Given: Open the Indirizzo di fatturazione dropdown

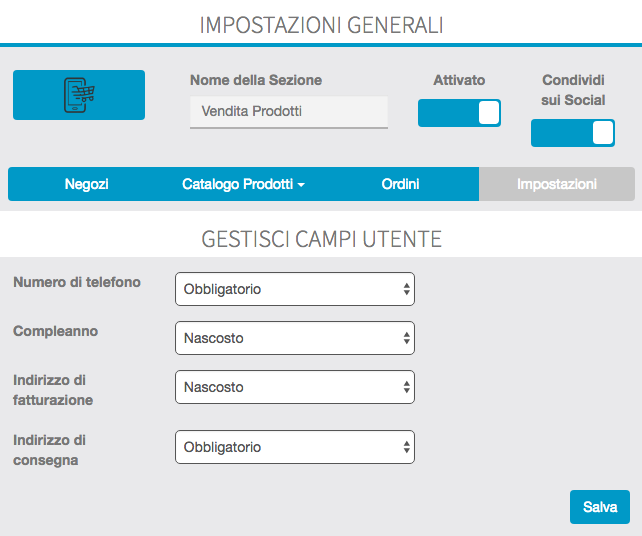Looking at the screenshot, I should tap(294, 387).
